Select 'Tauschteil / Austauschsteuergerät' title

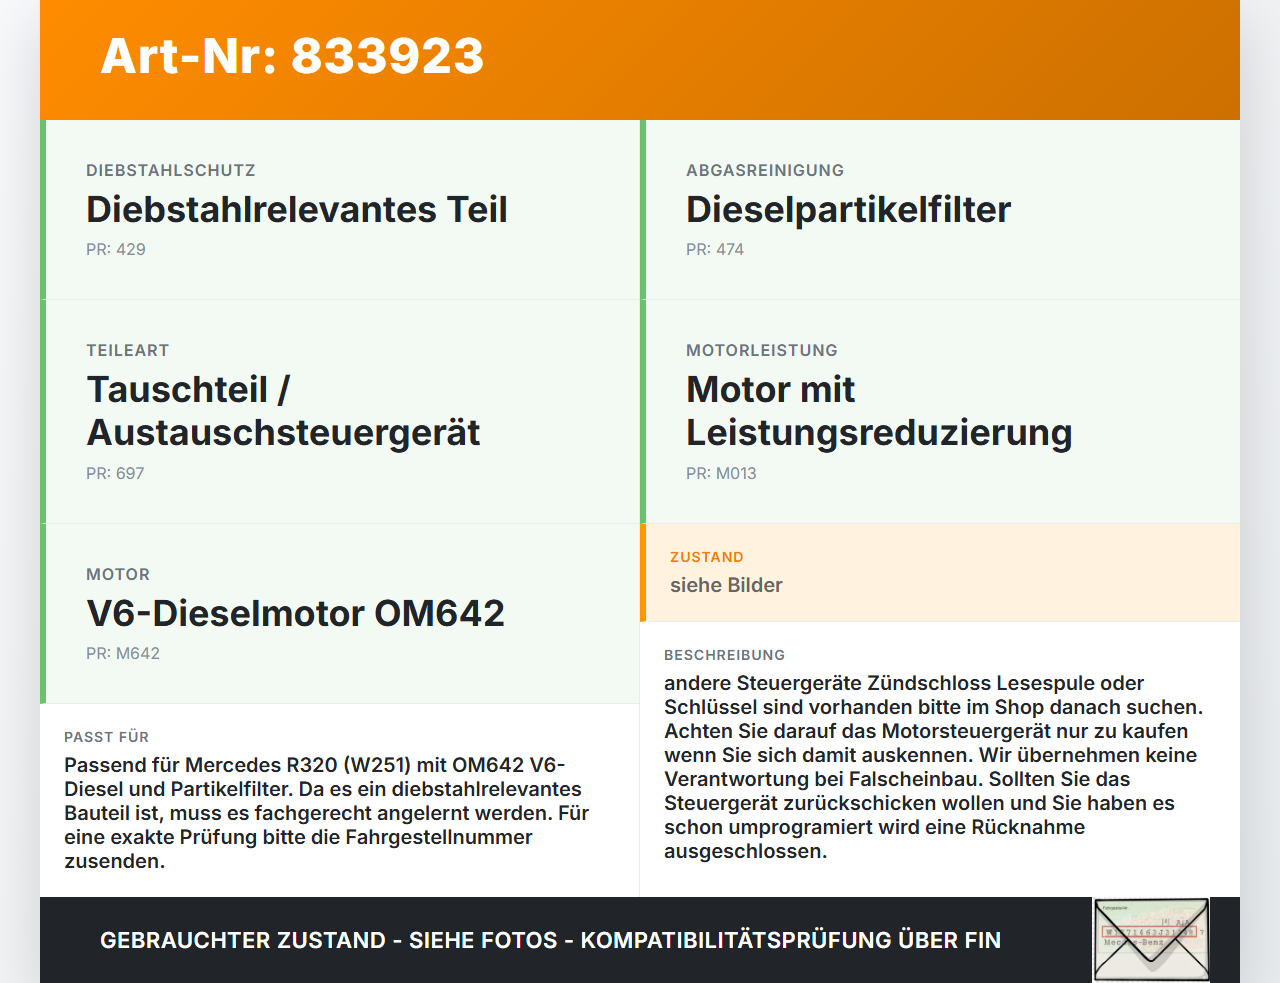[283, 411]
